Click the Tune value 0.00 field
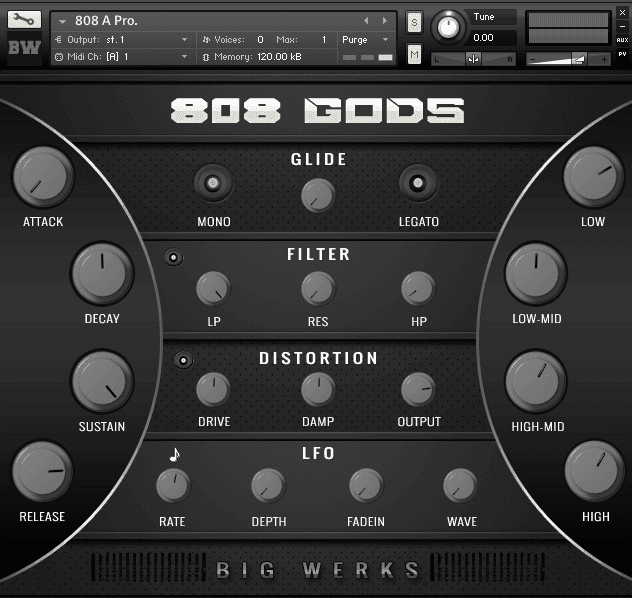Screen dimensions: 632x598 point(493,38)
